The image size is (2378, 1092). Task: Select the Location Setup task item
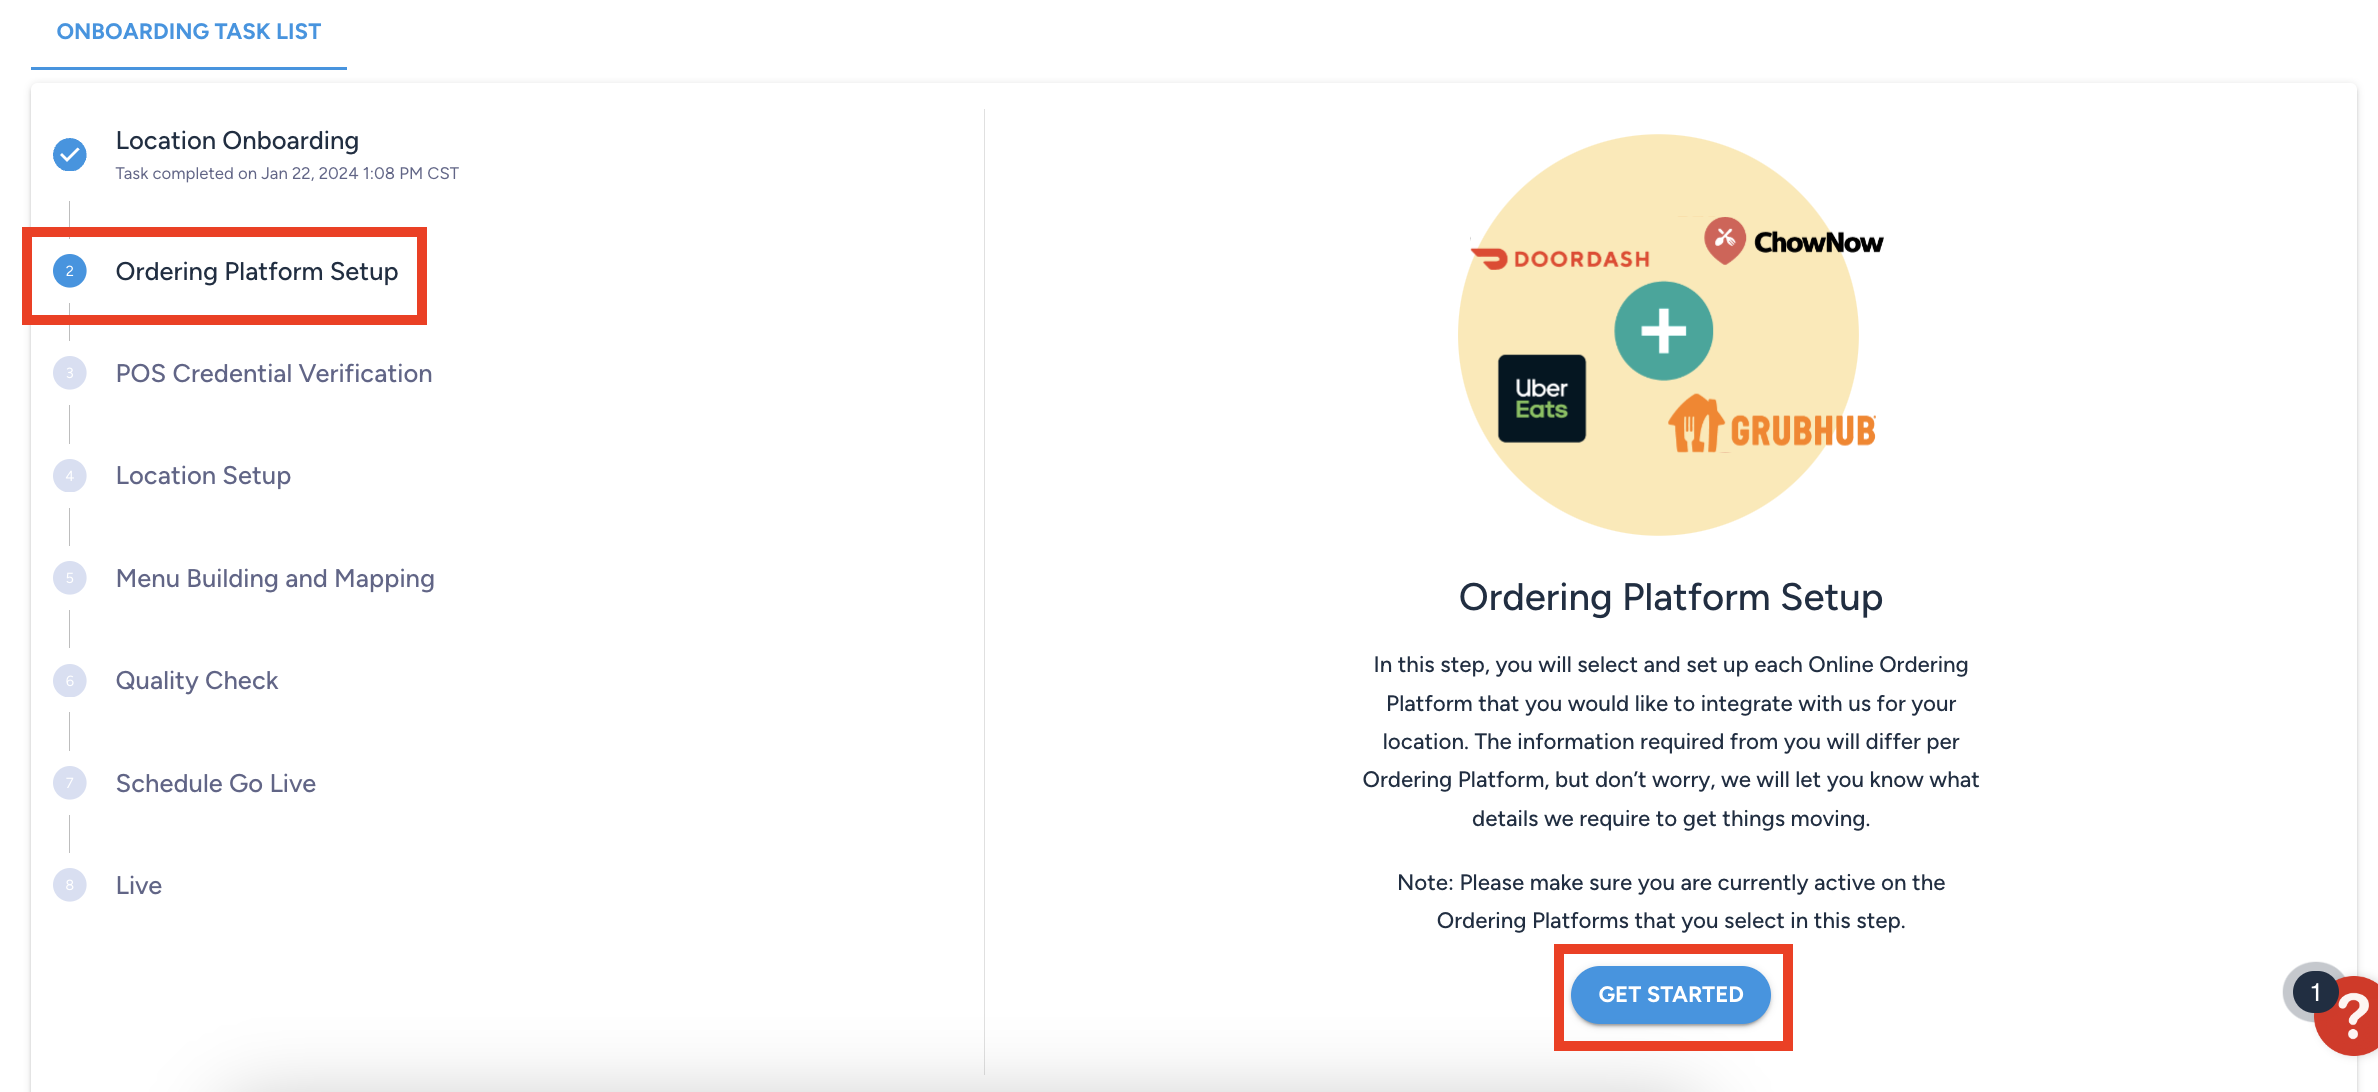point(202,475)
